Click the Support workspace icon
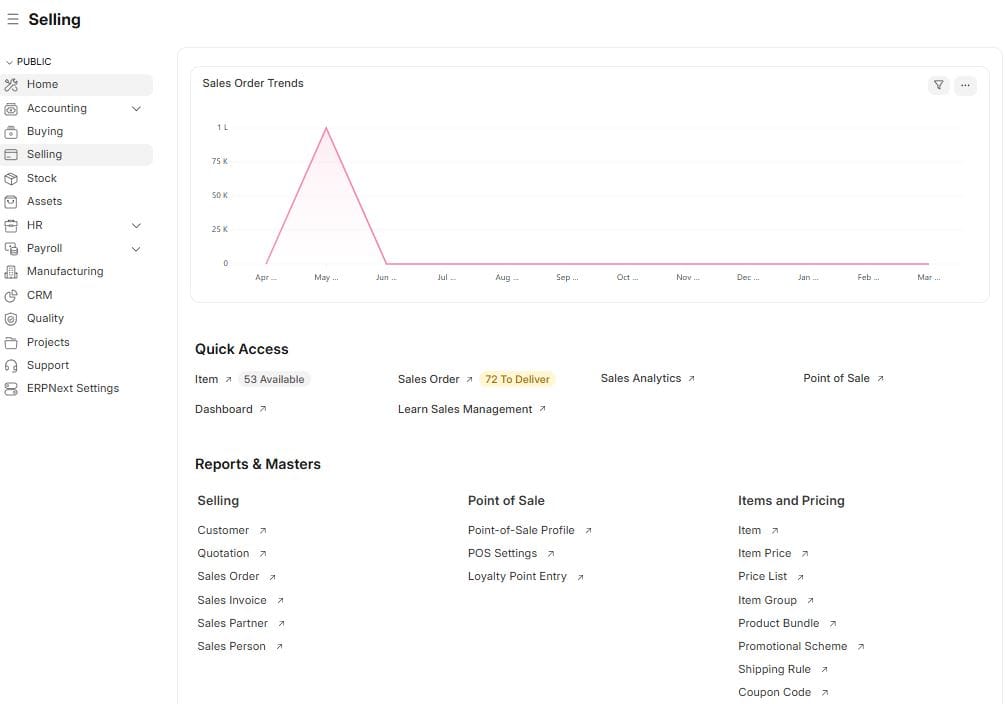The image size is (1005, 704). pos(14,365)
